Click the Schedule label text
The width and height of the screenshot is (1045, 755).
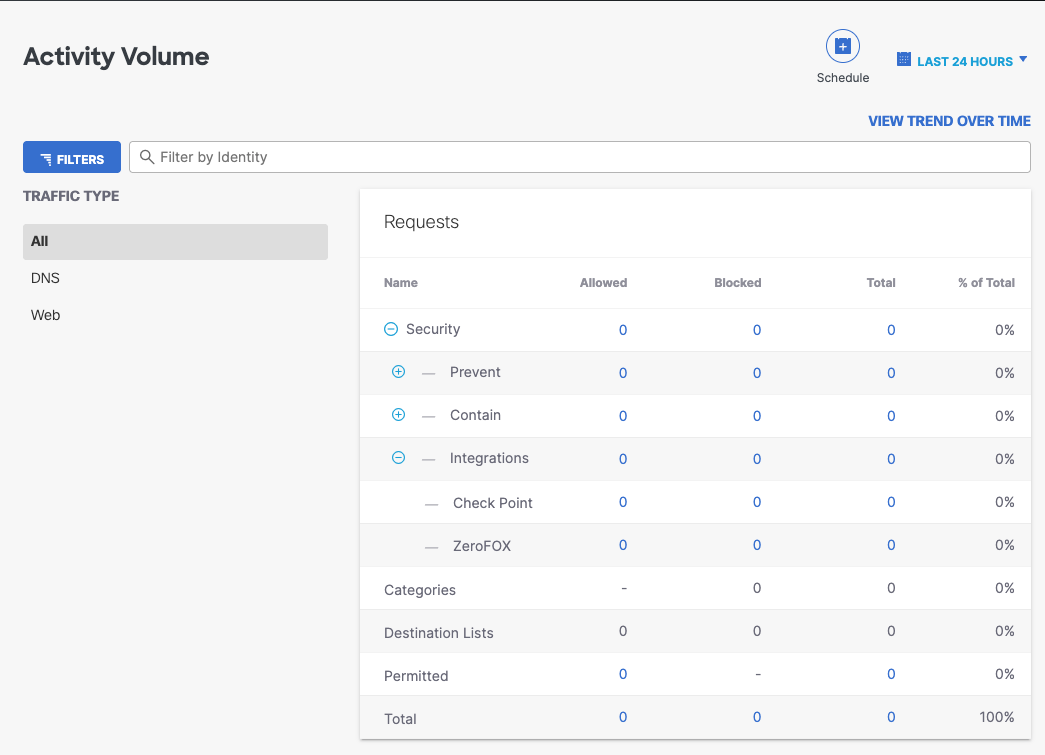pos(842,78)
